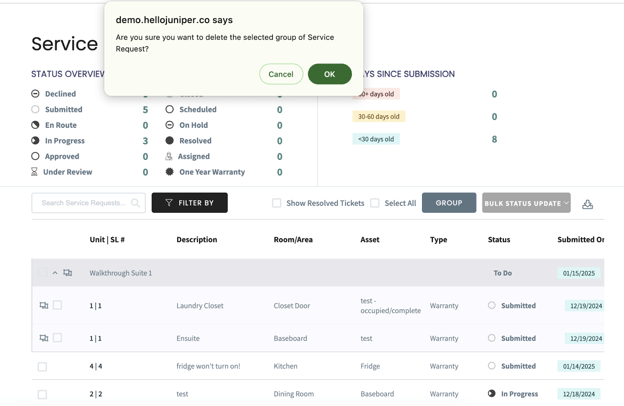Open the Filter By options
The height and width of the screenshot is (406, 624).
(189, 203)
